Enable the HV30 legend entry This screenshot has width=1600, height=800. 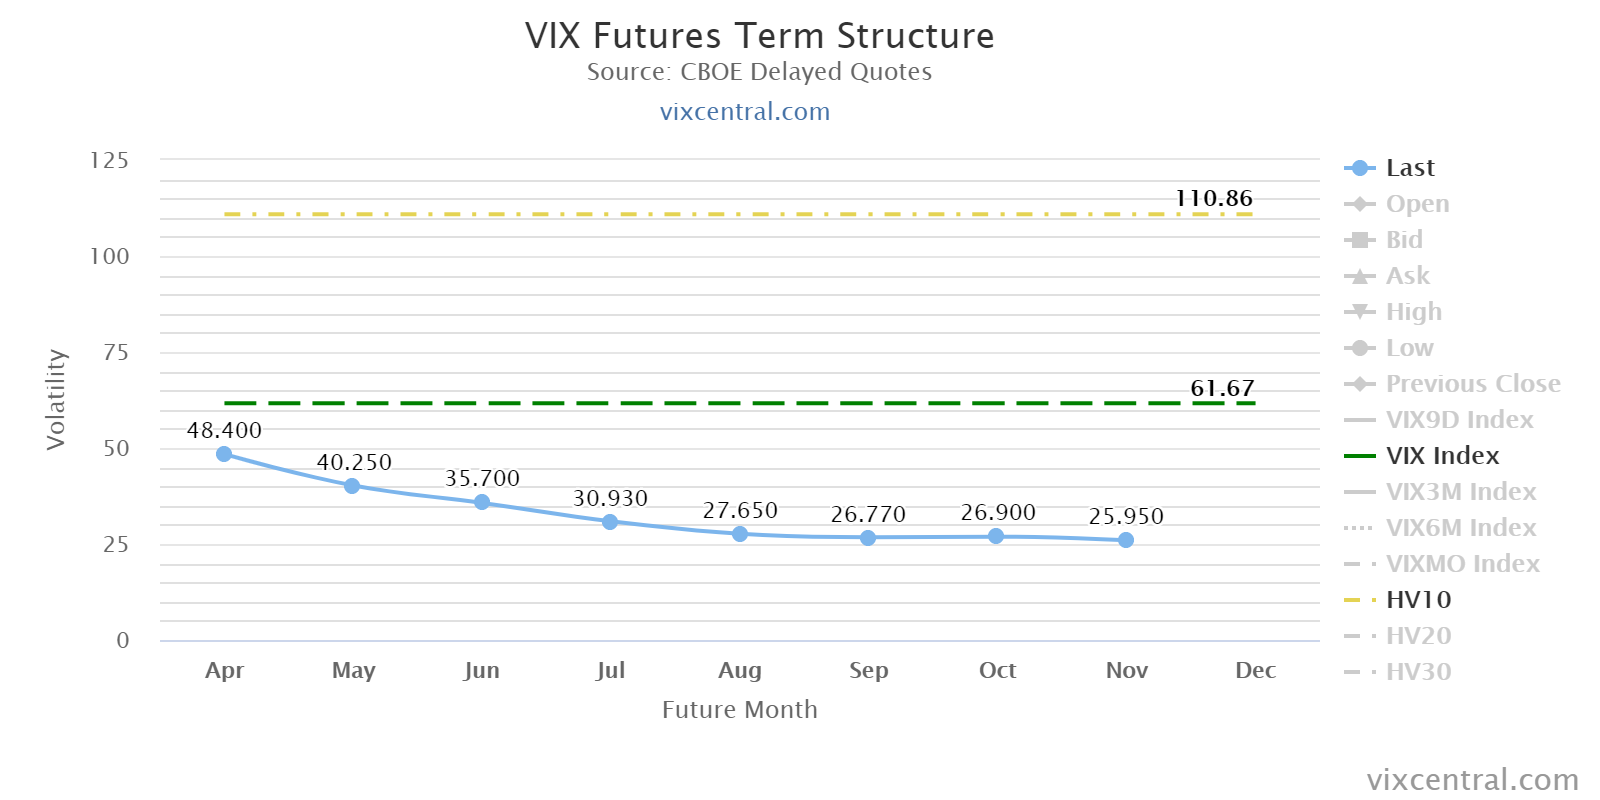(x=1398, y=672)
